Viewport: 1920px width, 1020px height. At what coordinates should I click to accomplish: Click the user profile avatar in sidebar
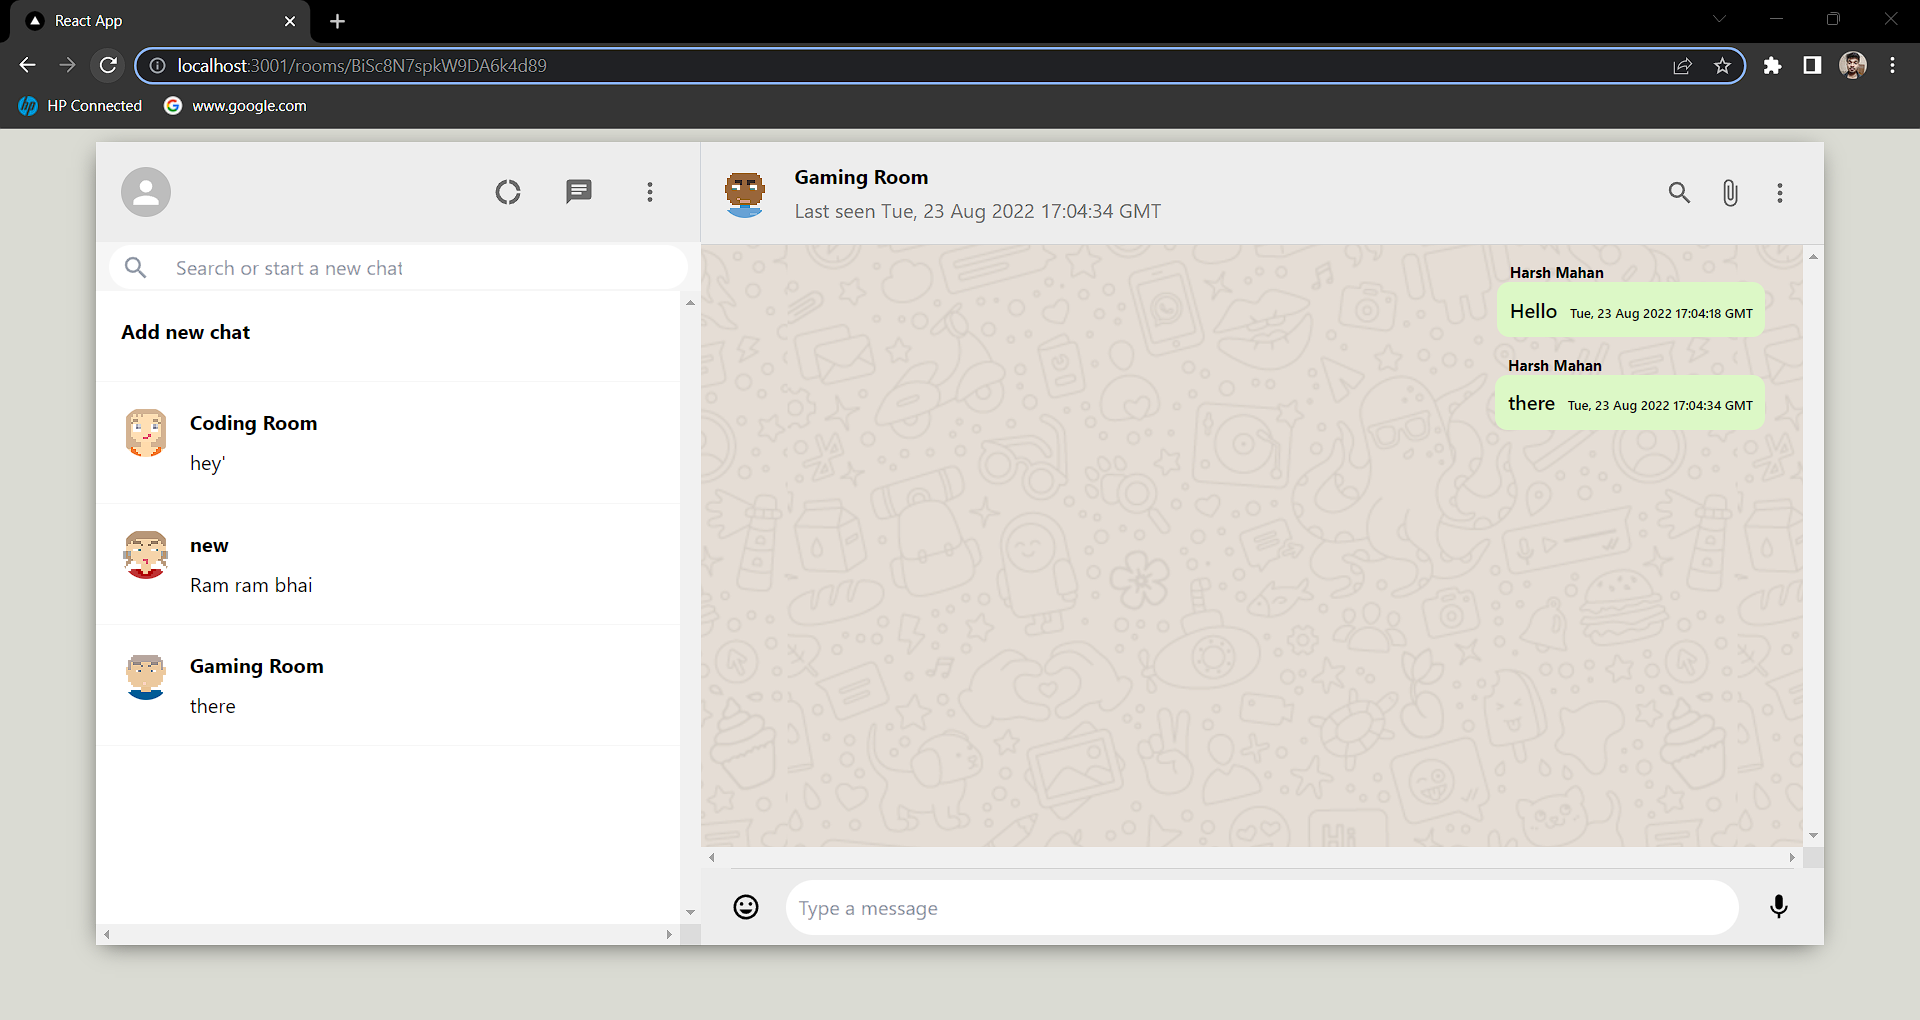click(146, 192)
